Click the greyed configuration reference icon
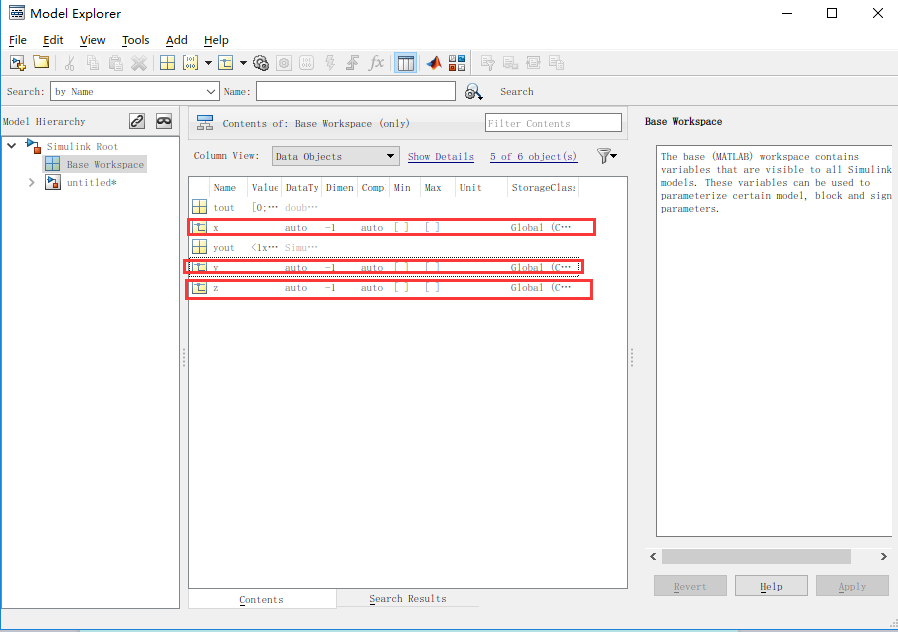 coord(284,63)
